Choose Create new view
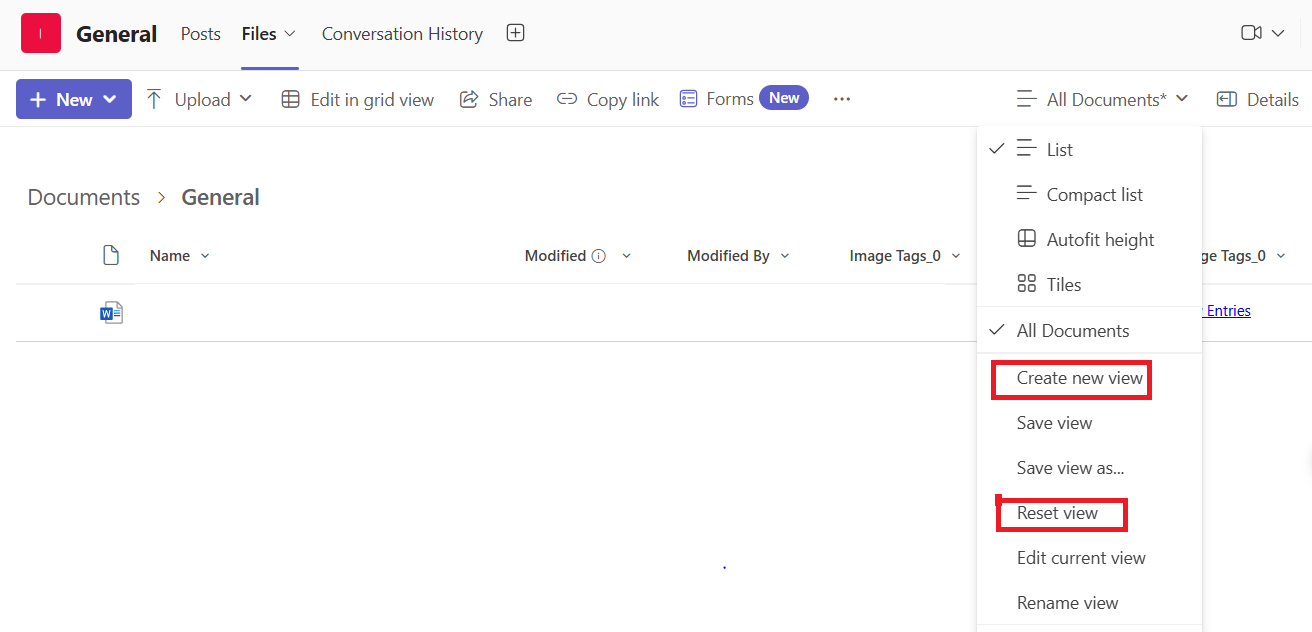The height and width of the screenshot is (632, 1312). pyautogui.click(x=1079, y=378)
